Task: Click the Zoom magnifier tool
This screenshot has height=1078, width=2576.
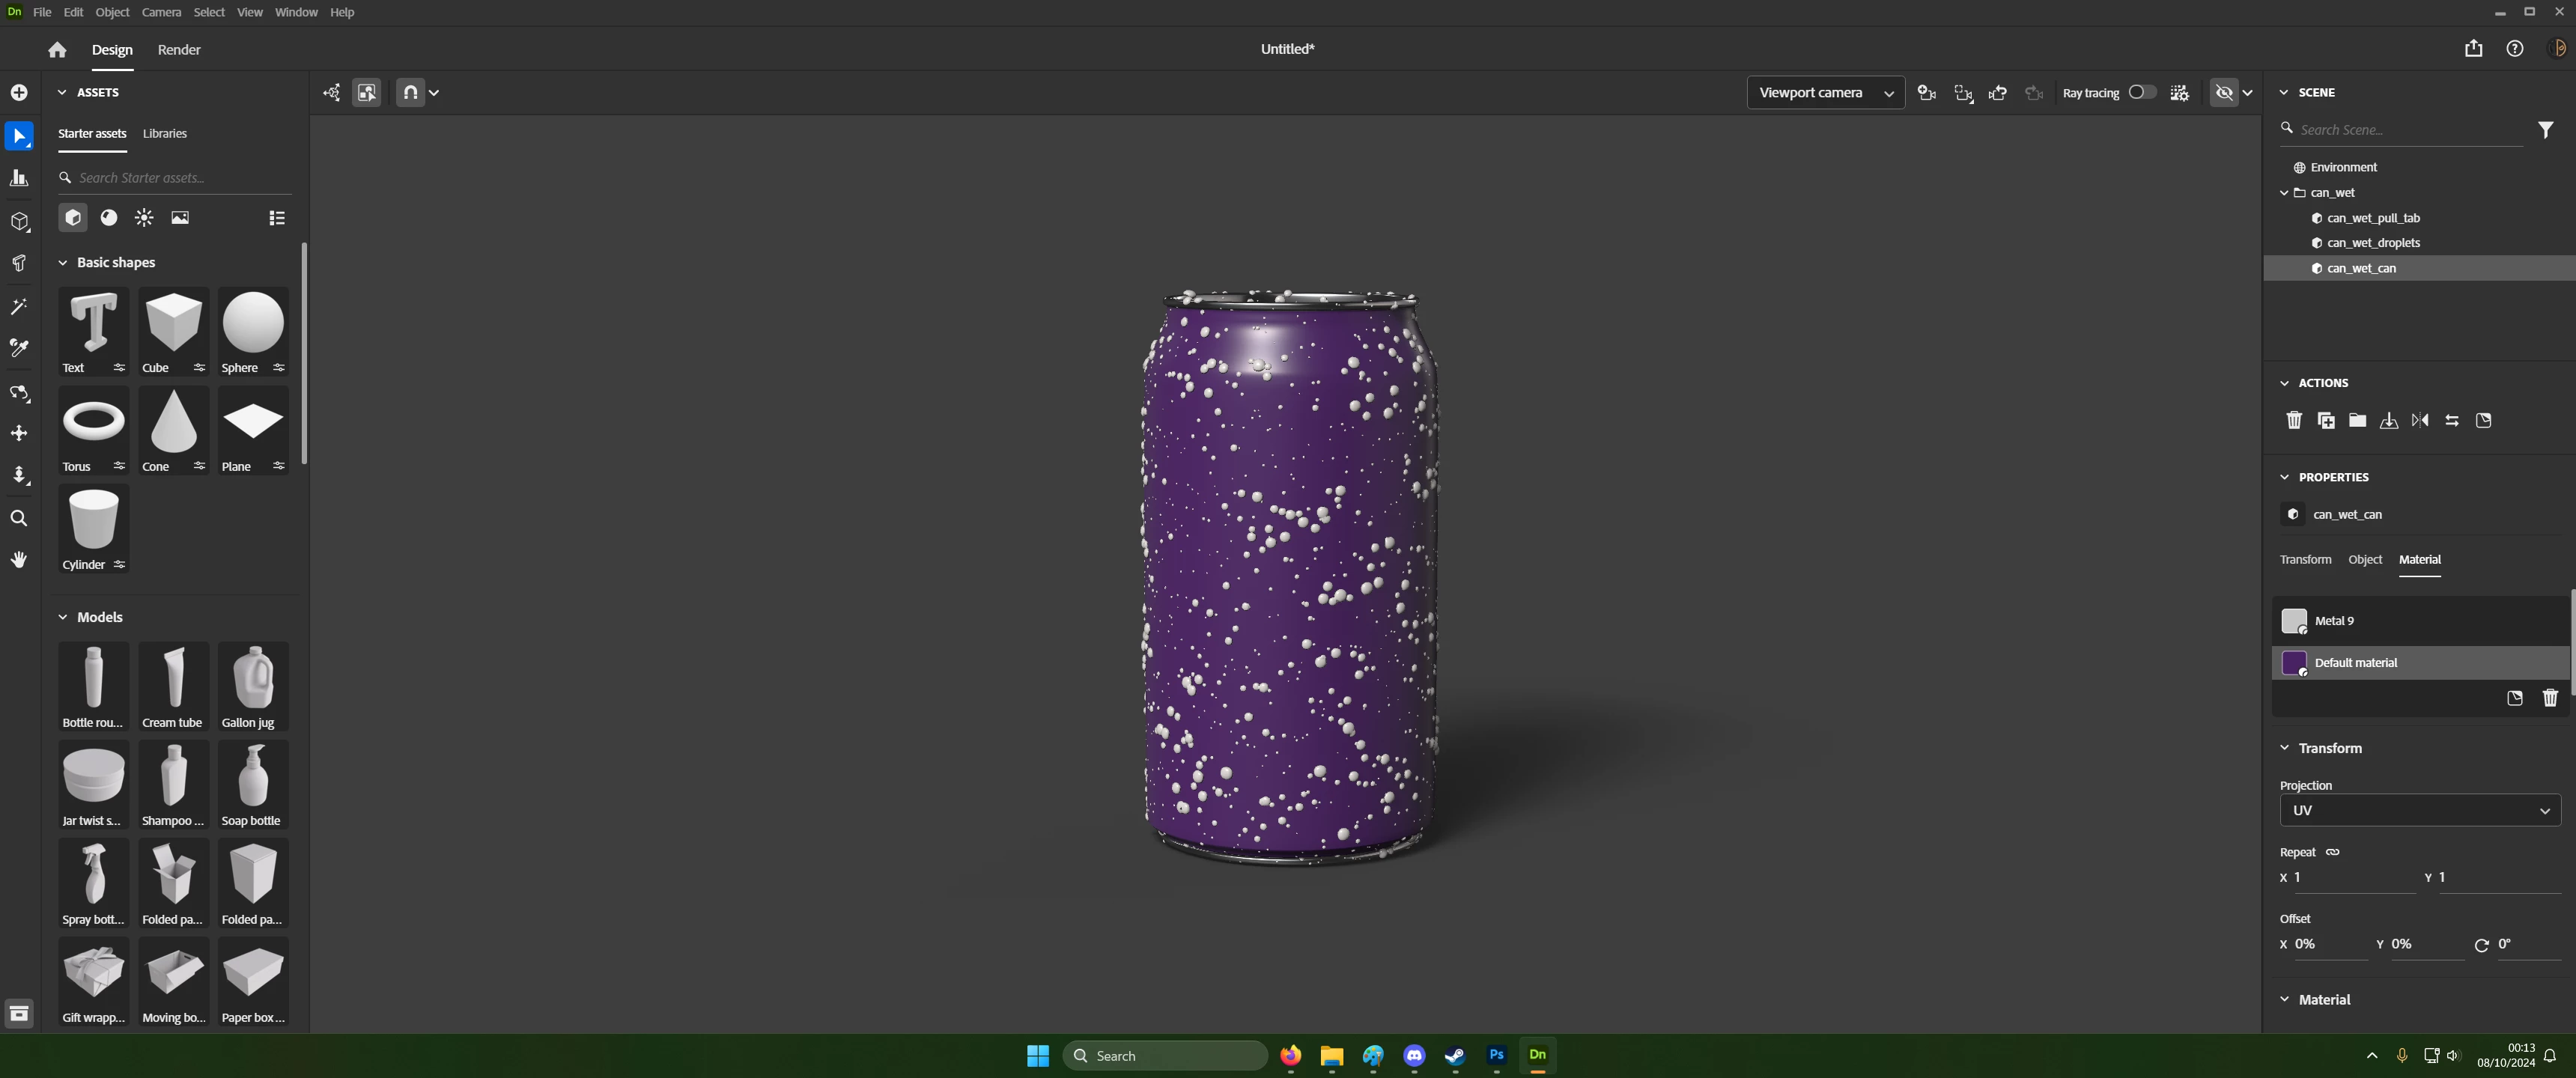Action: (x=19, y=518)
